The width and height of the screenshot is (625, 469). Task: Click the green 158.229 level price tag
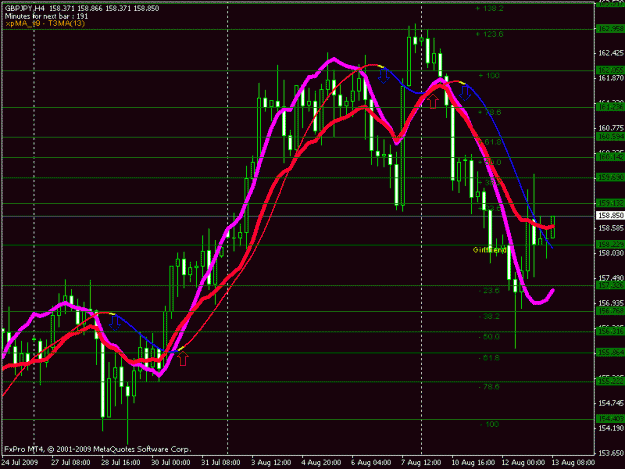point(610,244)
